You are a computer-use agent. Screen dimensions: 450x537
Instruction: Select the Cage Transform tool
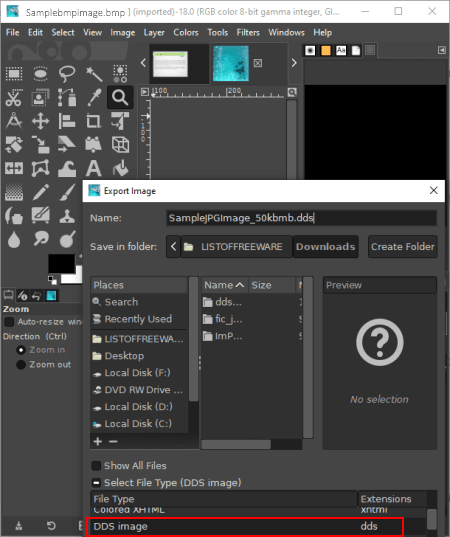click(40, 168)
